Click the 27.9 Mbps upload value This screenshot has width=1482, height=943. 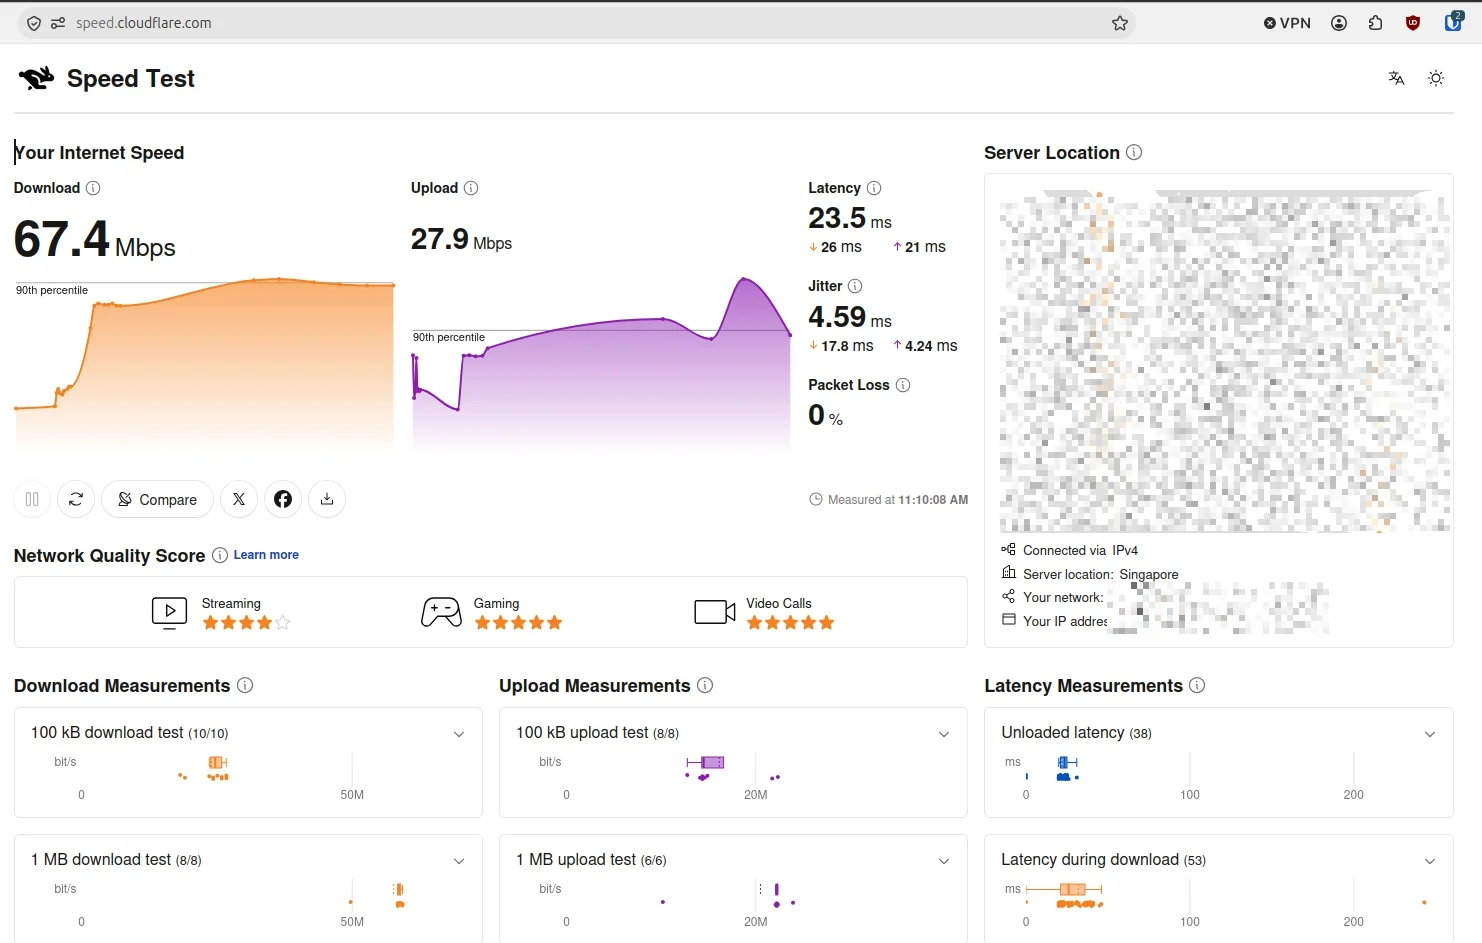(461, 239)
